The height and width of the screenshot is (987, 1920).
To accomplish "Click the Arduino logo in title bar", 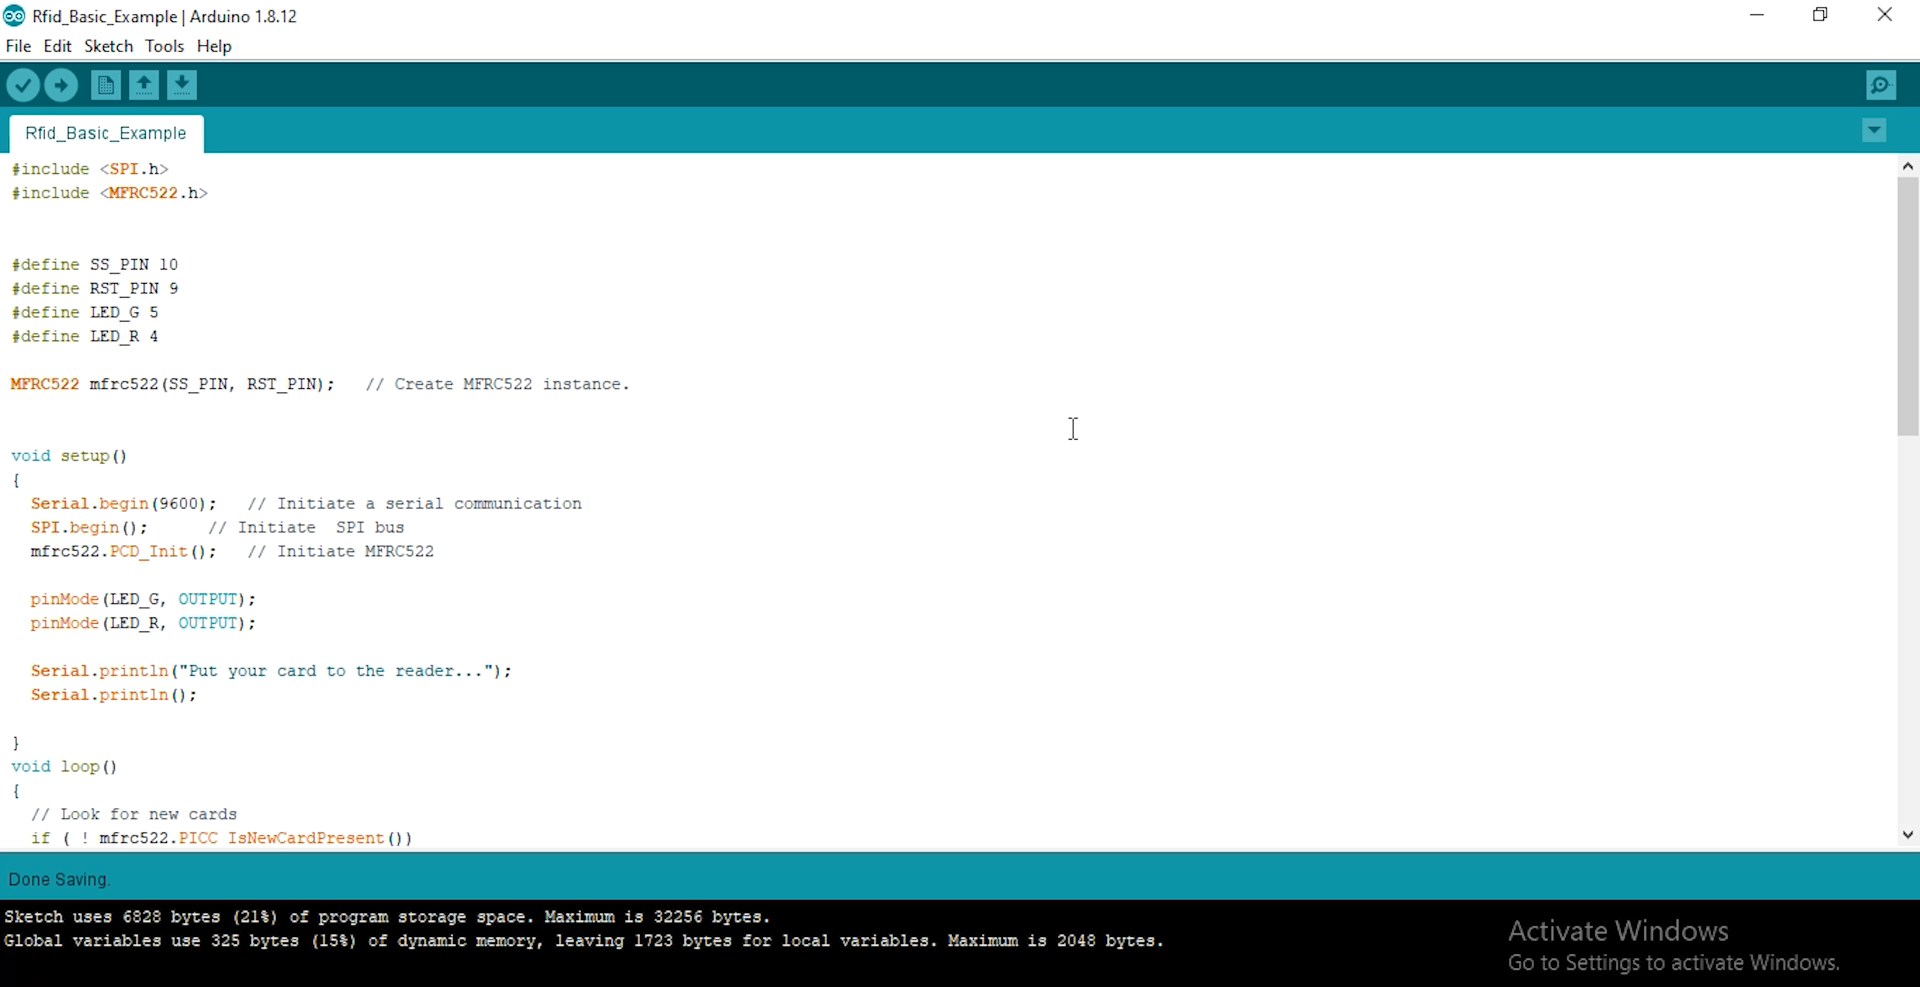I will [14, 16].
